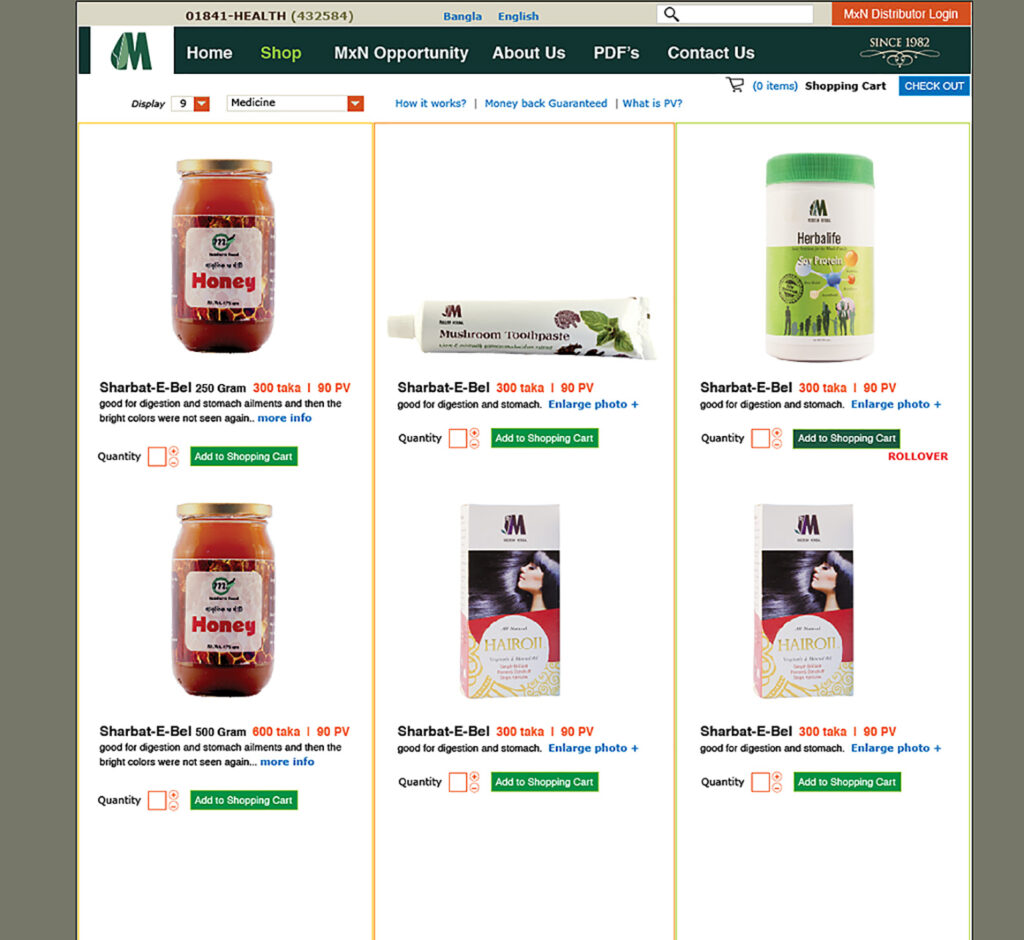The width and height of the screenshot is (1024, 940).
Task: Decrease quantity for Sharbat-E-Bel 500 Gram
Action: [x=174, y=806]
